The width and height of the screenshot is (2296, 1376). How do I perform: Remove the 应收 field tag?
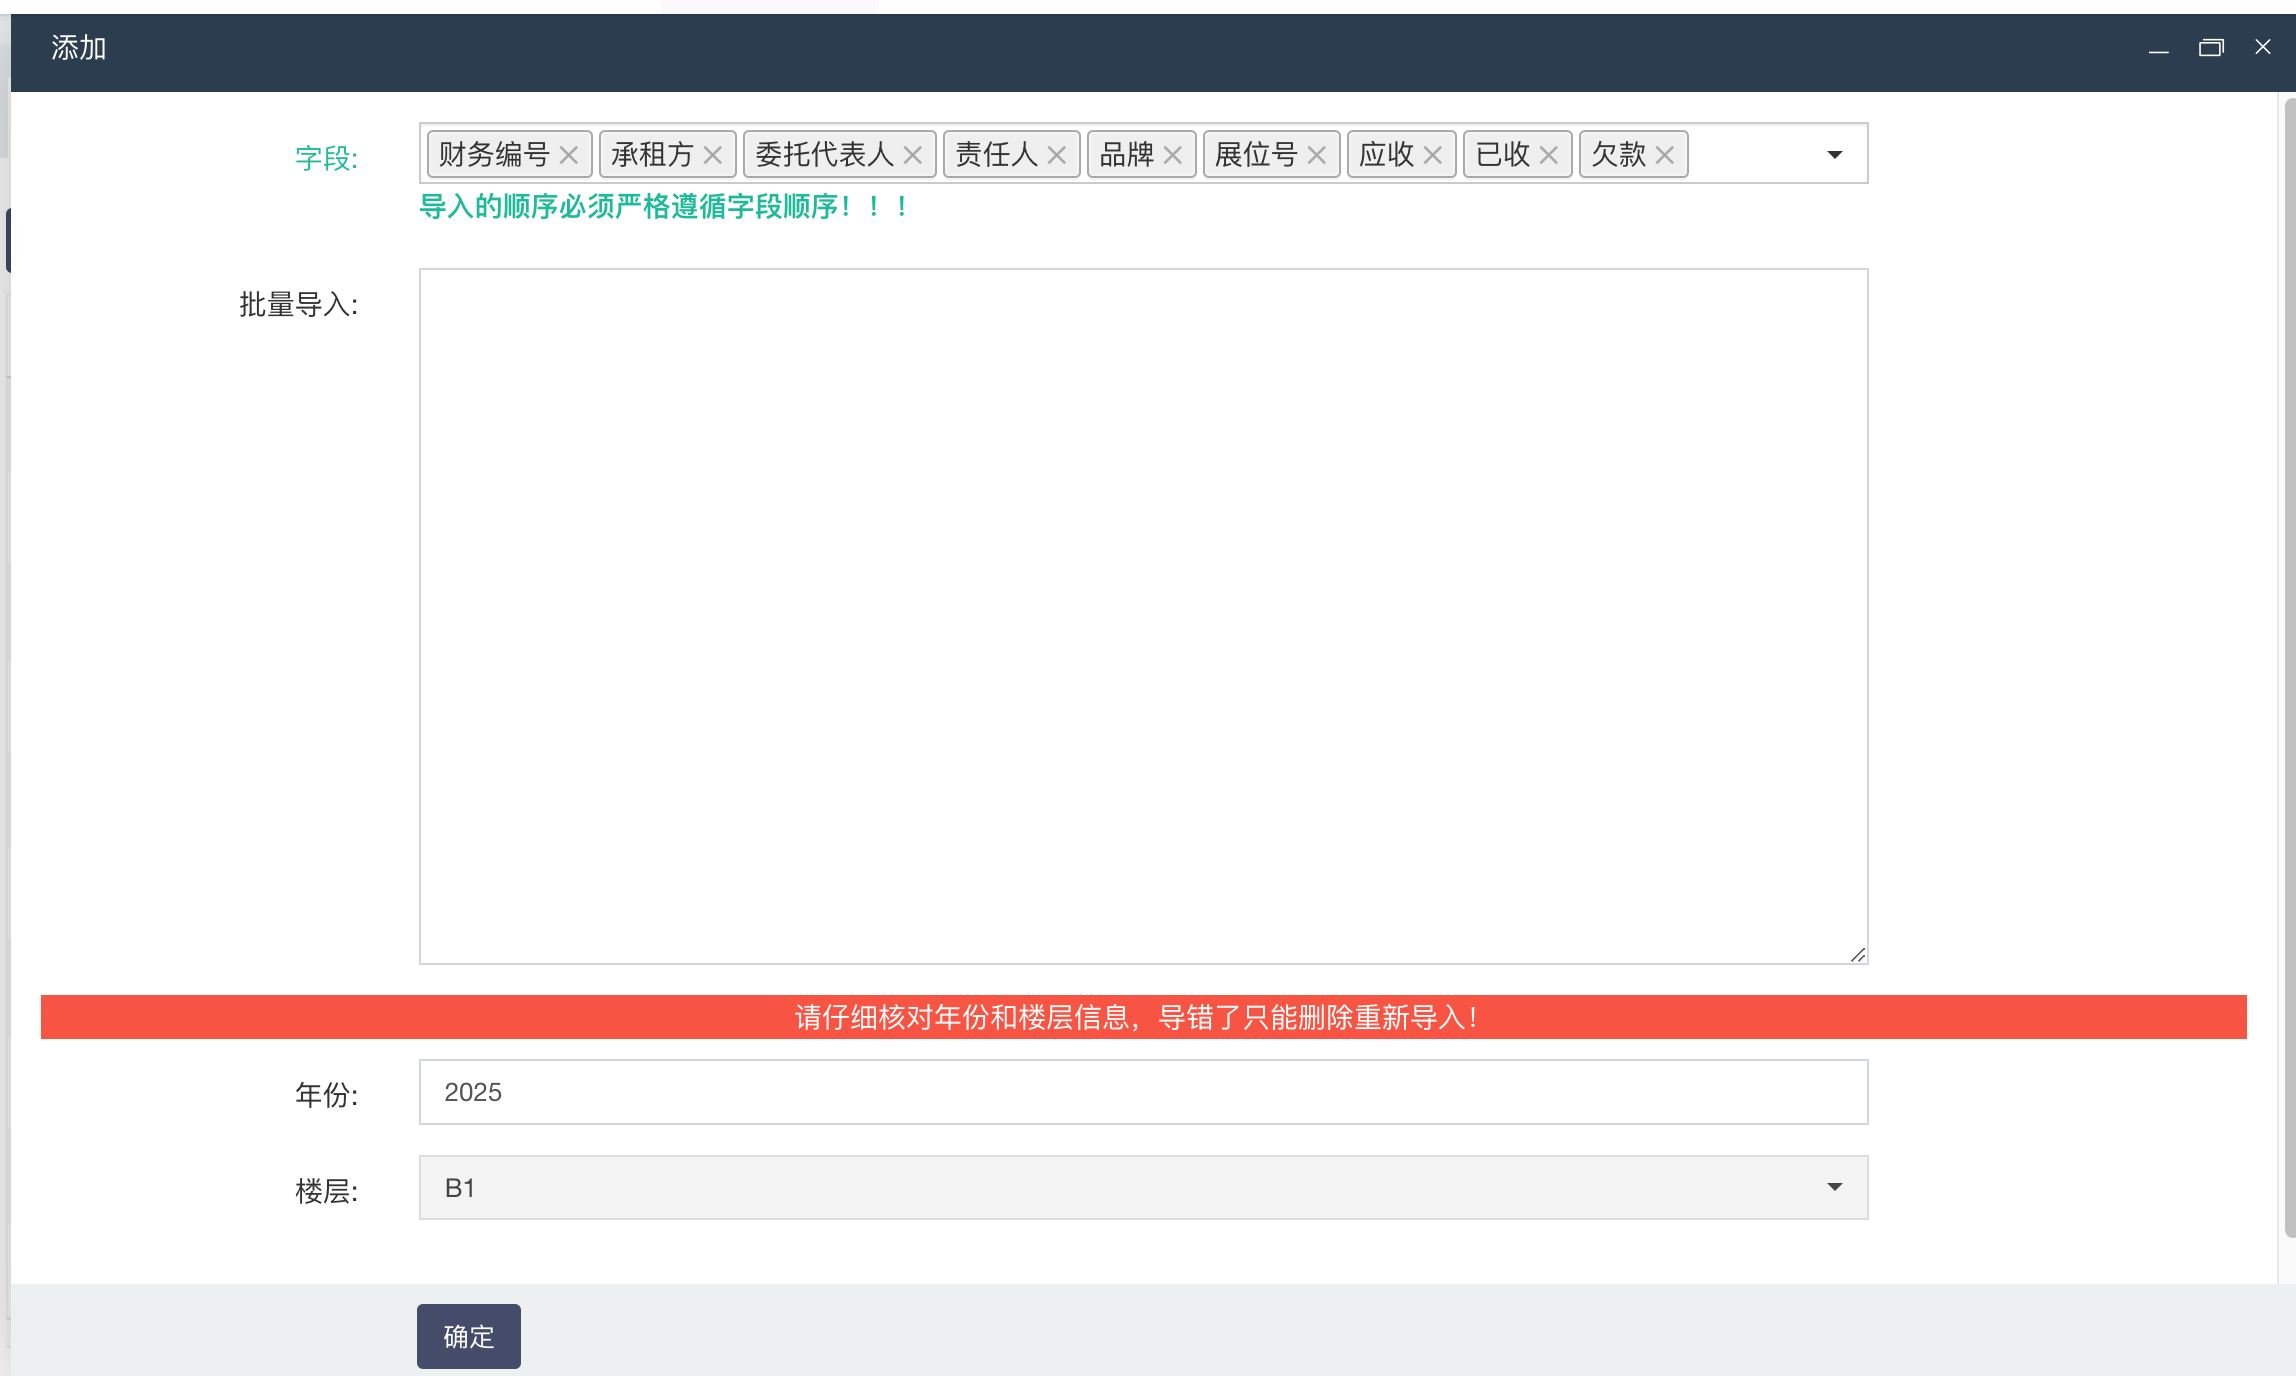pos(1433,155)
